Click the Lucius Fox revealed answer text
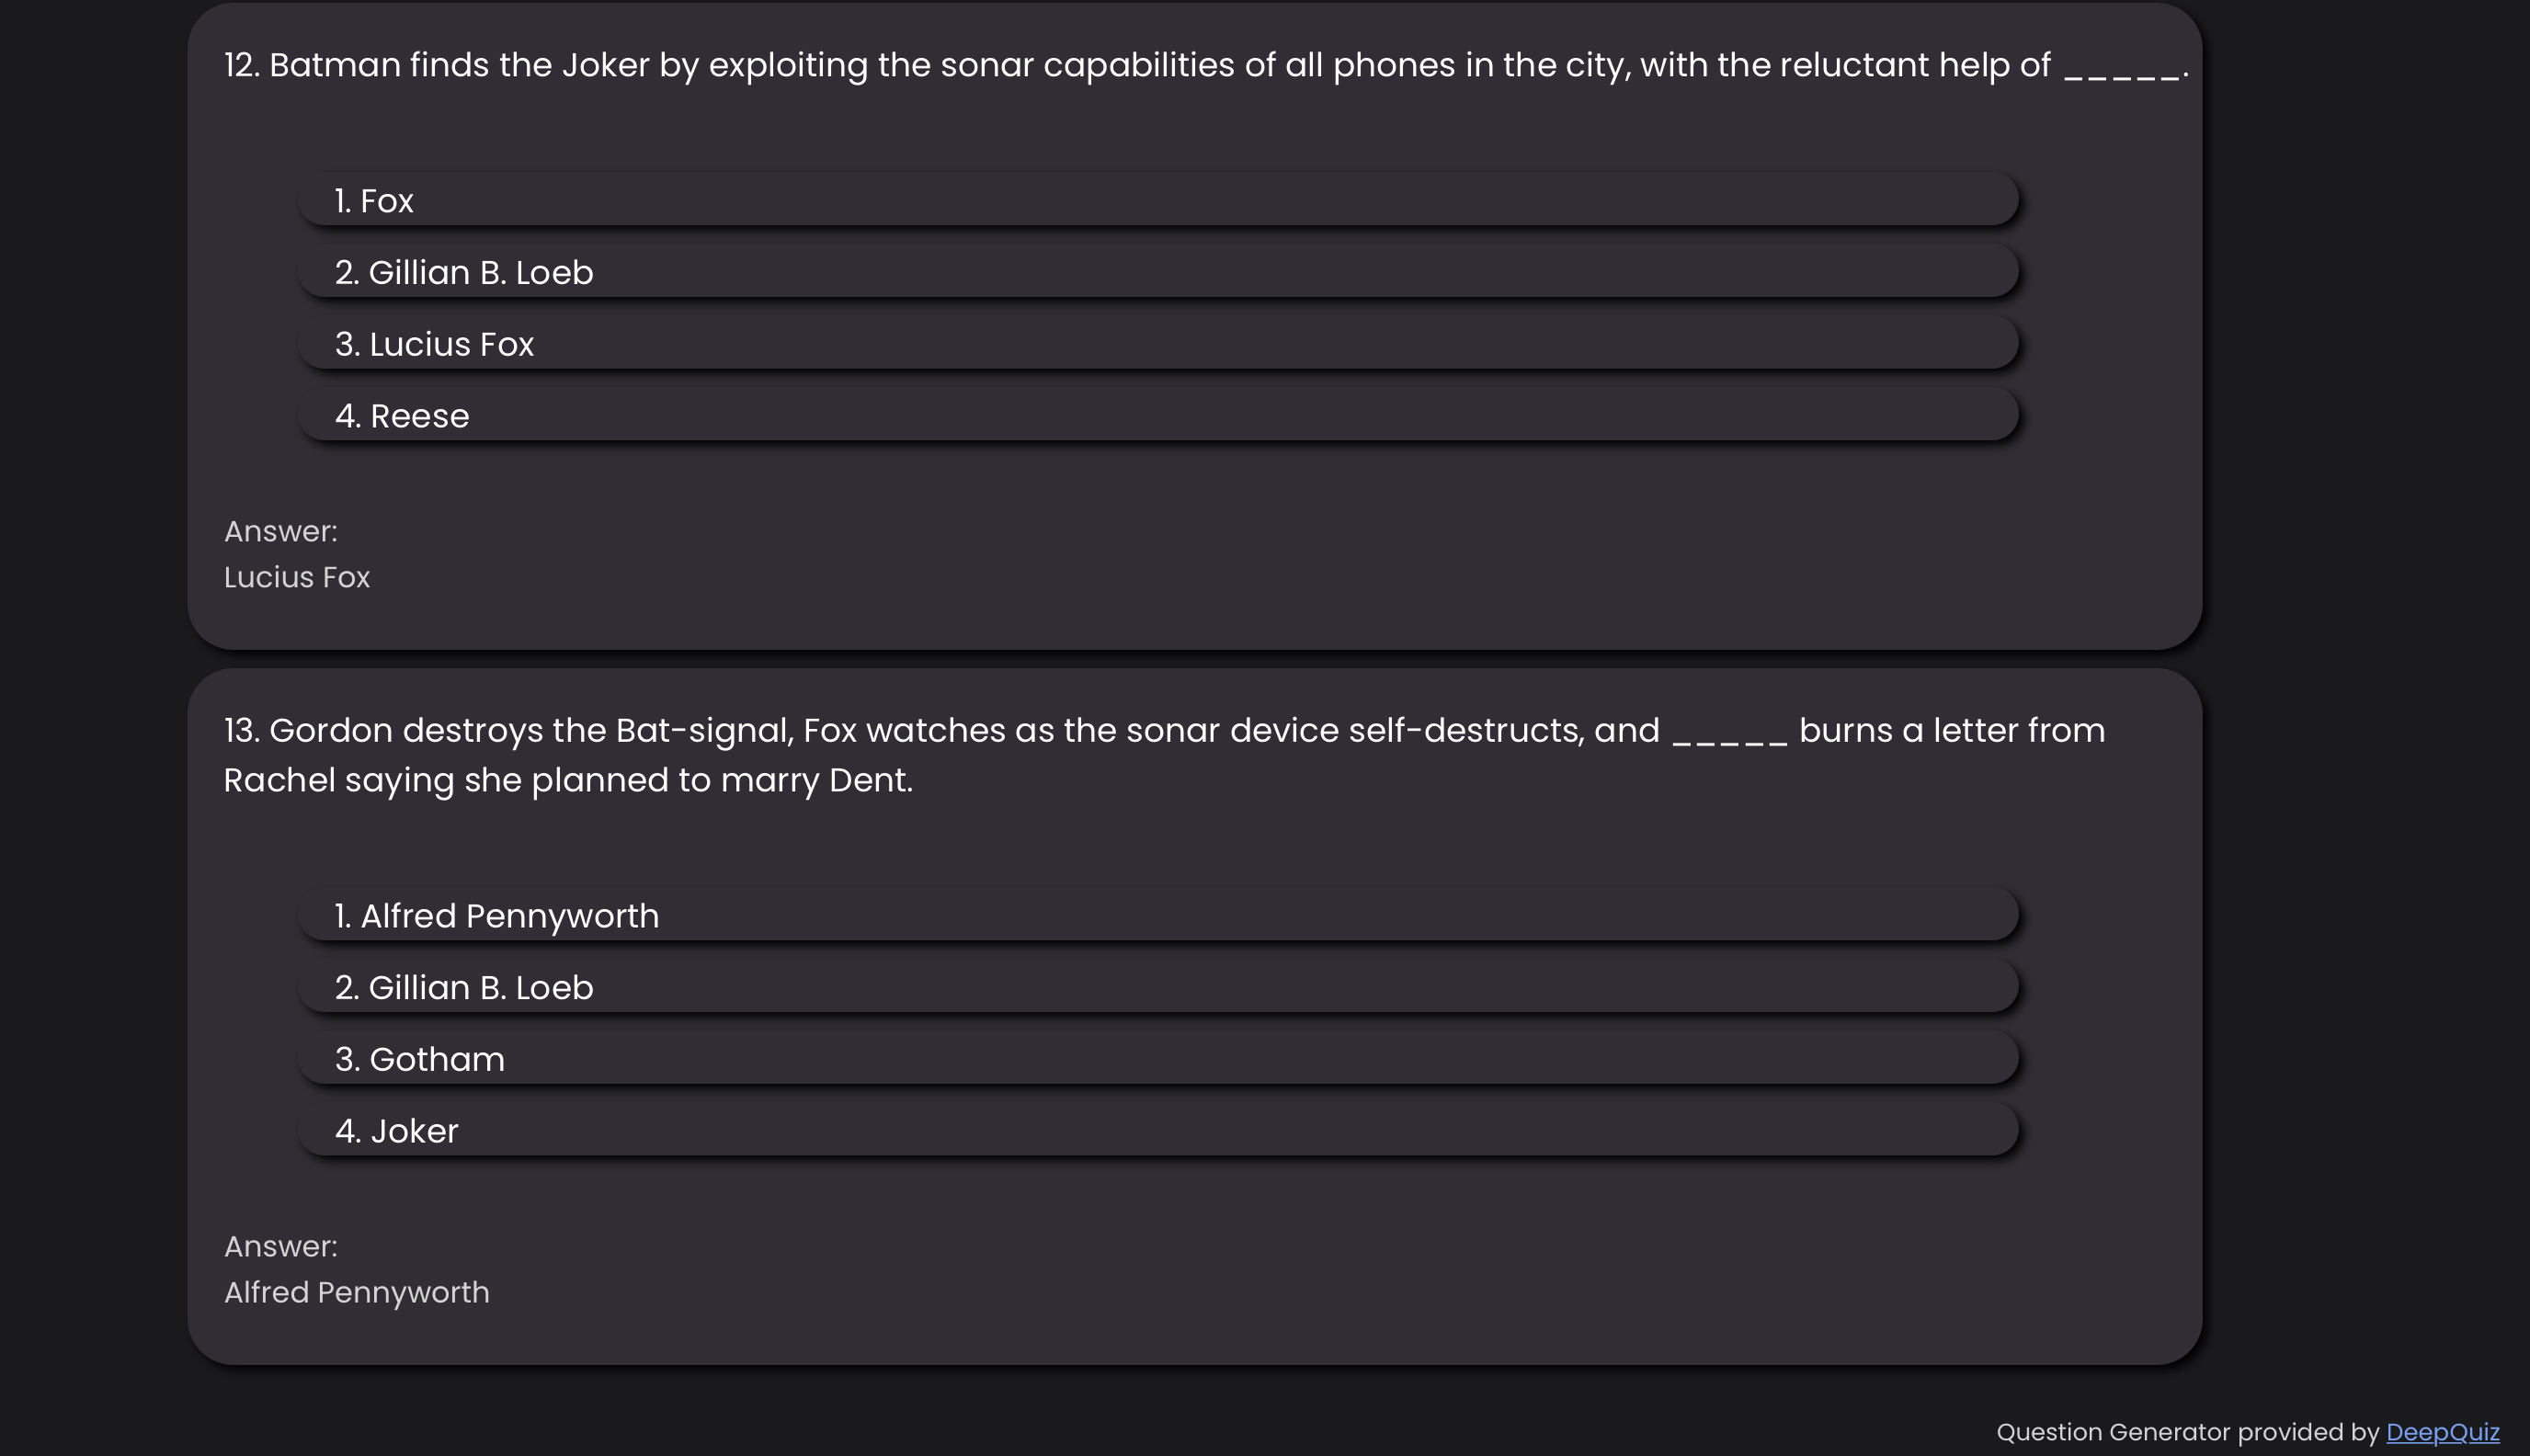 coord(297,577)
